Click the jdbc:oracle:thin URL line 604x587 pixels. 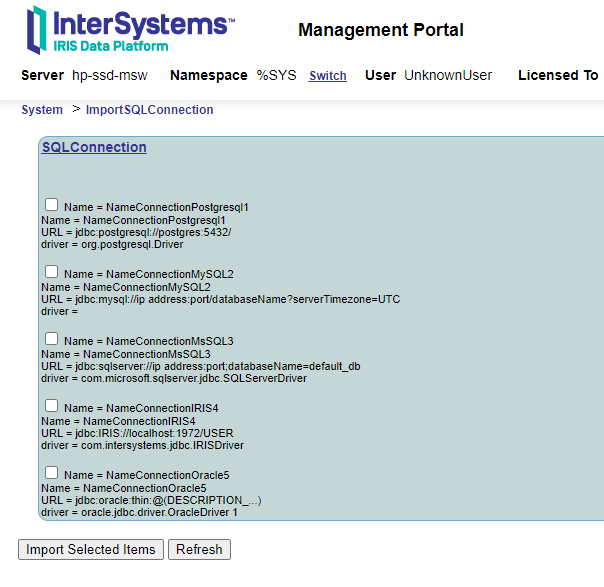pyautogui.click(x=151, y=500)
